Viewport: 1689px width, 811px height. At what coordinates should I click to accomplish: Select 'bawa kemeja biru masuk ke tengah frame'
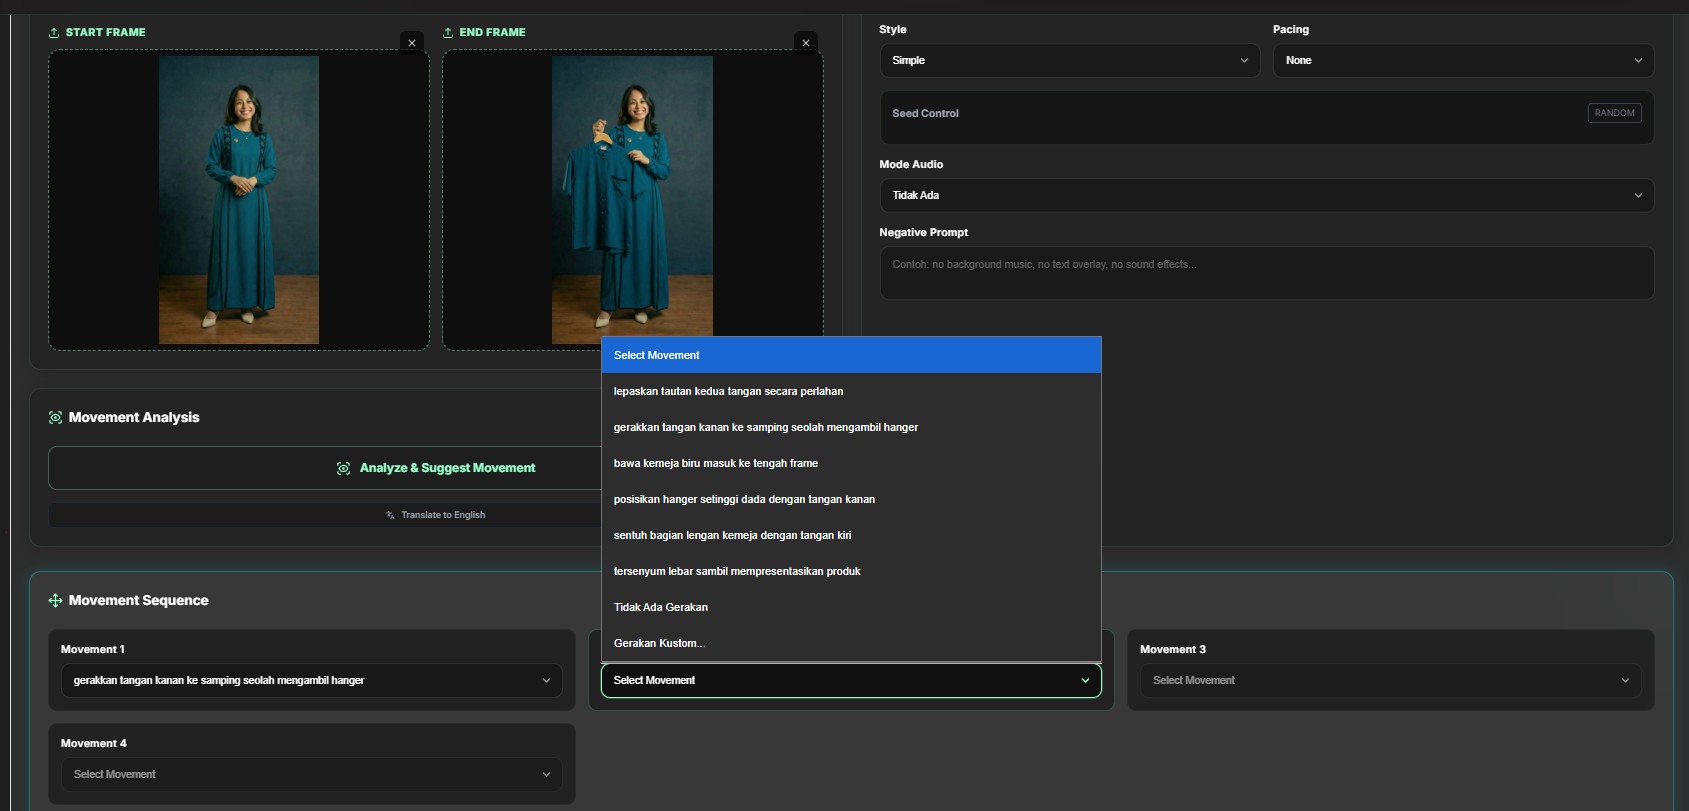716,464
